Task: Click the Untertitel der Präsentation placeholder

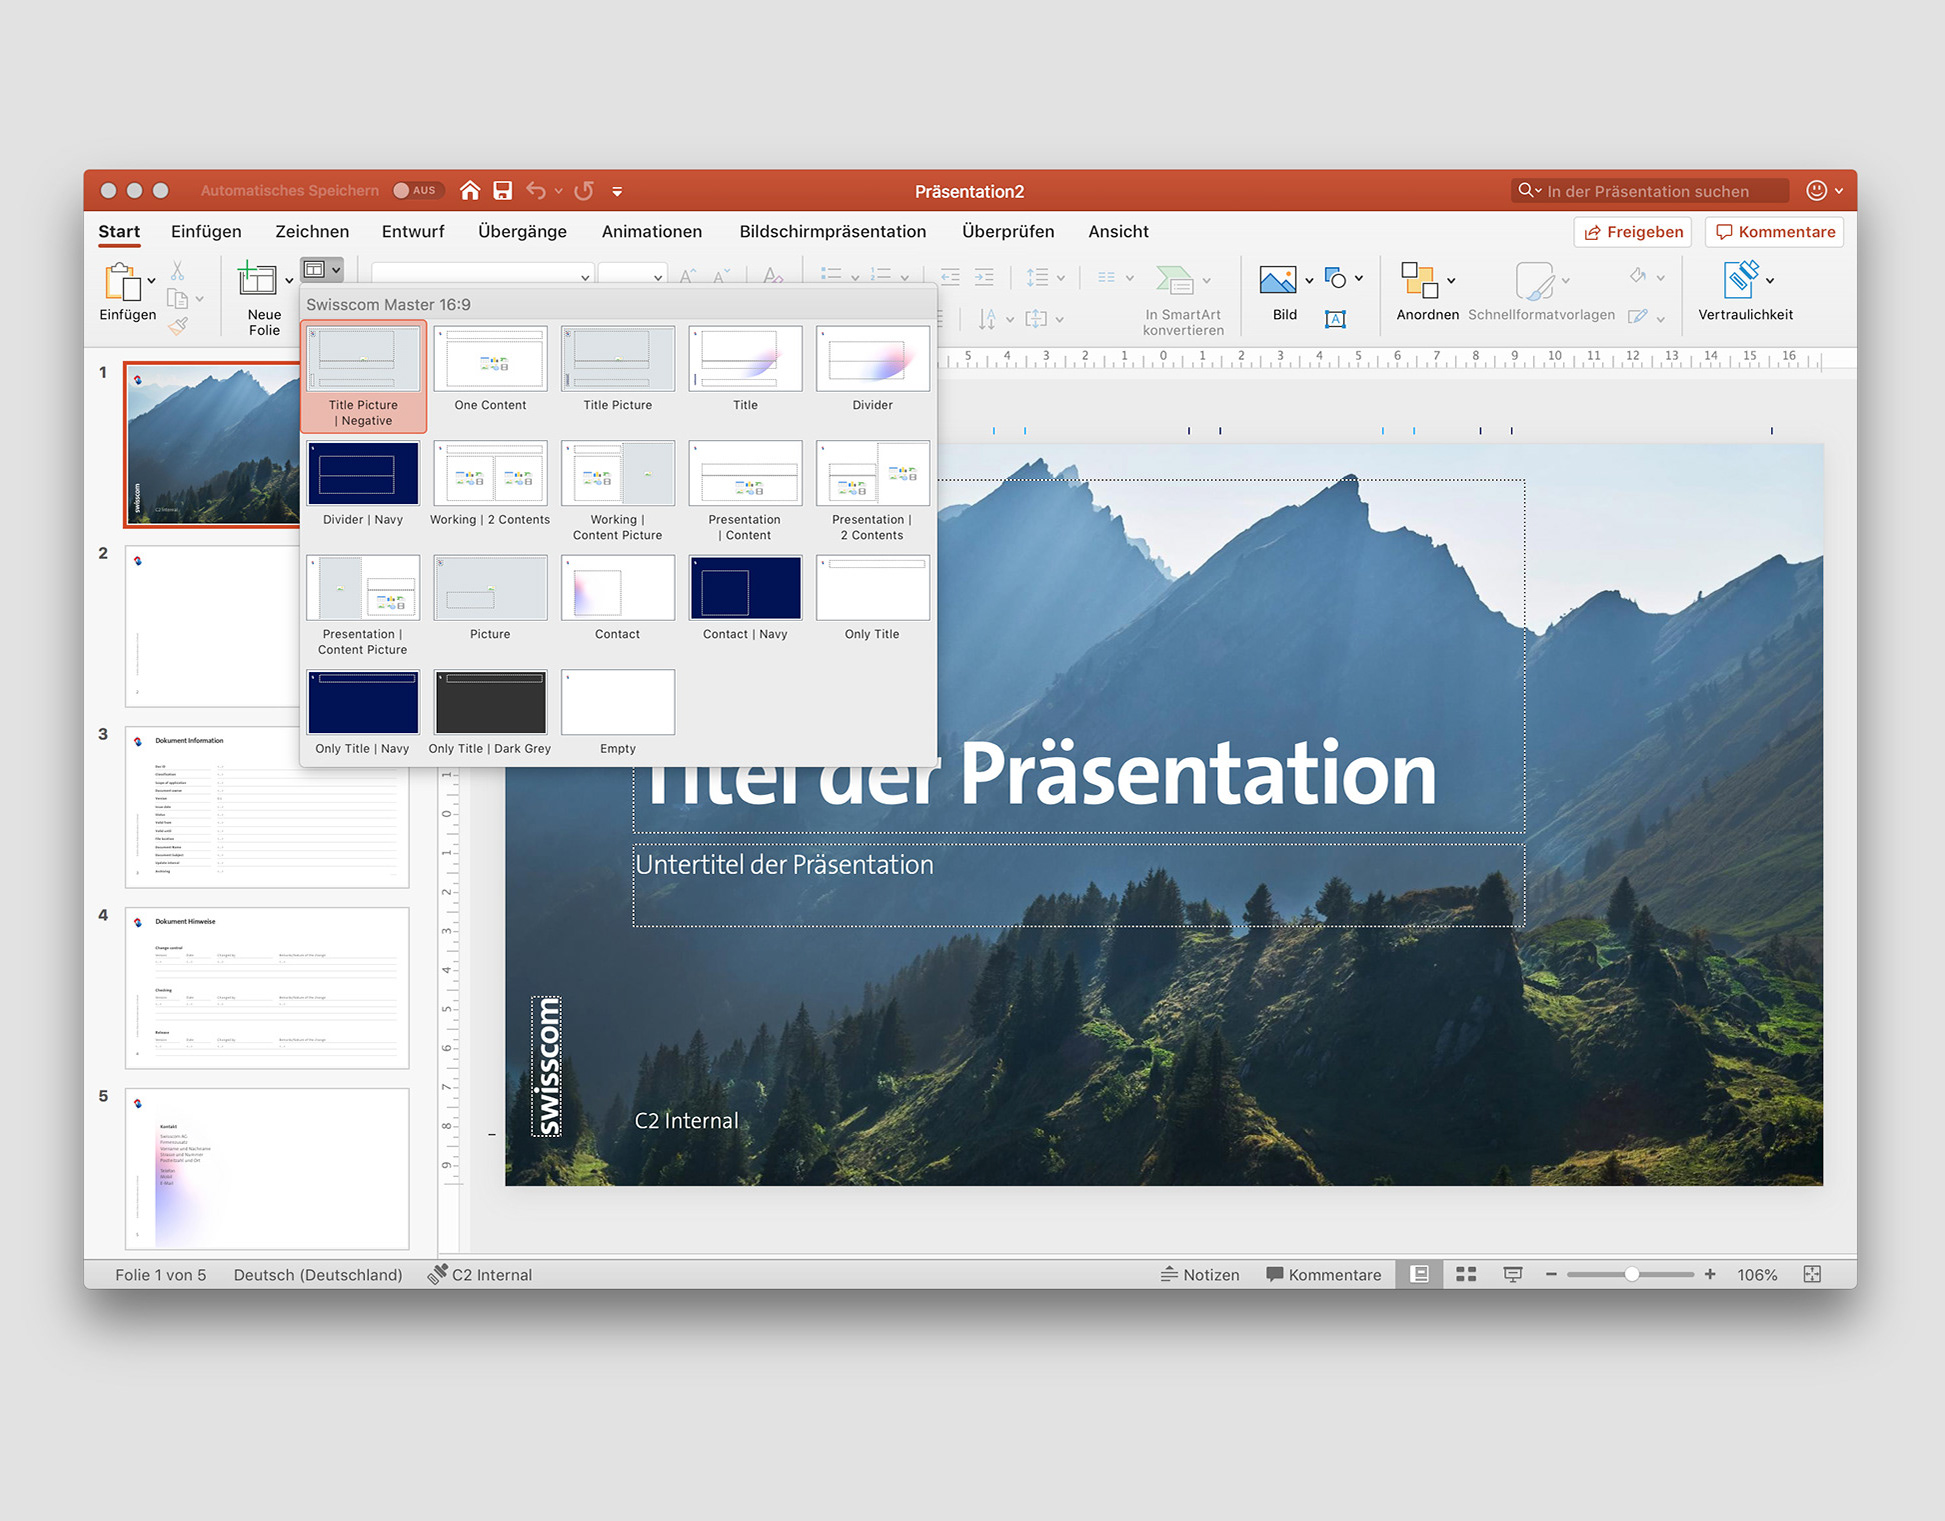Action: tap(1078, 885)
